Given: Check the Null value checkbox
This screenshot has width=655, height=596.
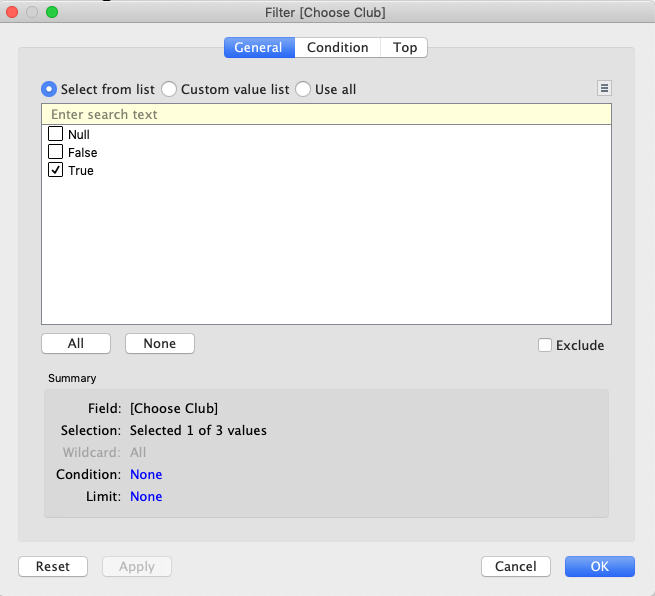Looking at the screenshot, I should coord(56,134).
